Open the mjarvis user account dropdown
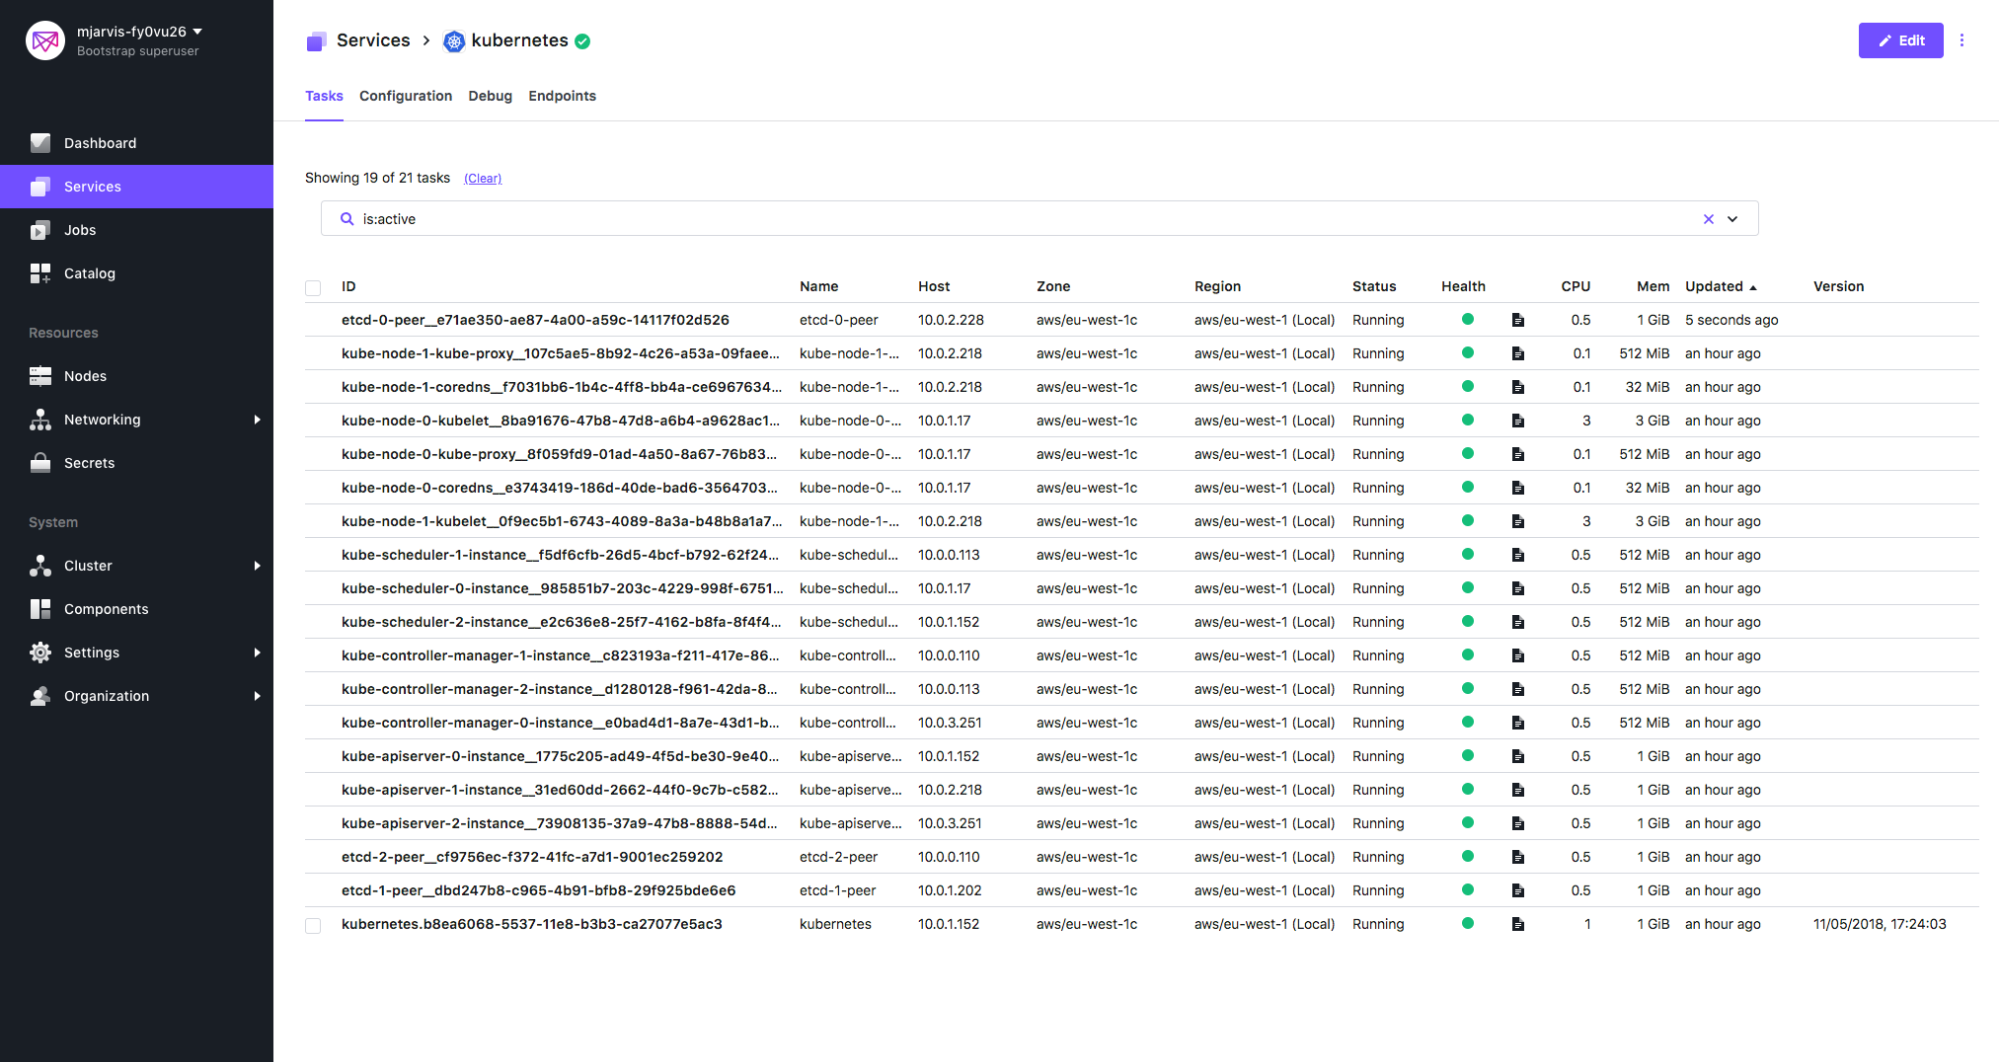 (x=197, y=31)
